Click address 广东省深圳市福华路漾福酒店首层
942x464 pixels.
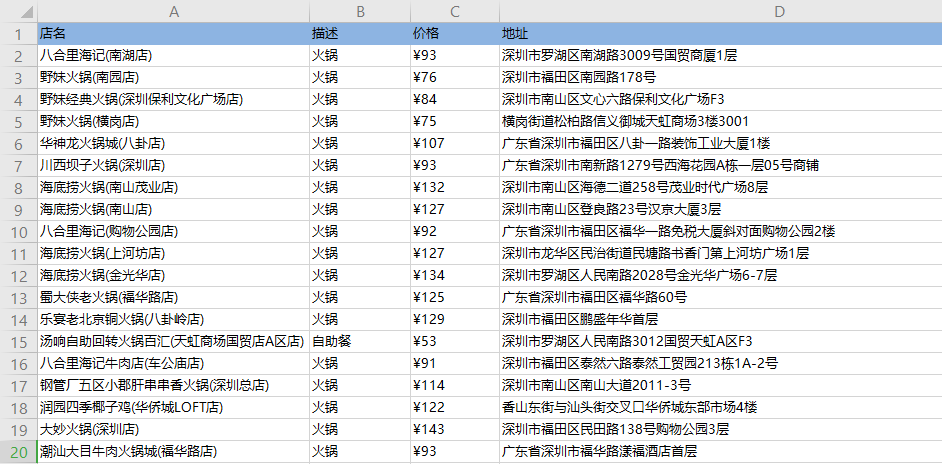click(720, 452)
